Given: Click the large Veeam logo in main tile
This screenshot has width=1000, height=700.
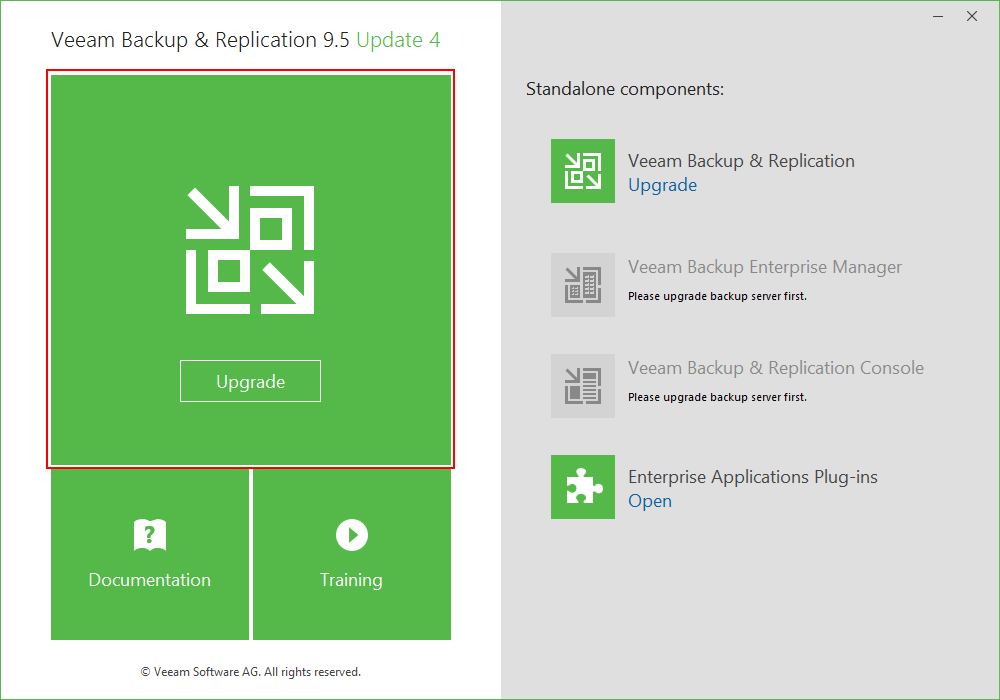Looking at the screenshot, I should click(x=250, y=250).
